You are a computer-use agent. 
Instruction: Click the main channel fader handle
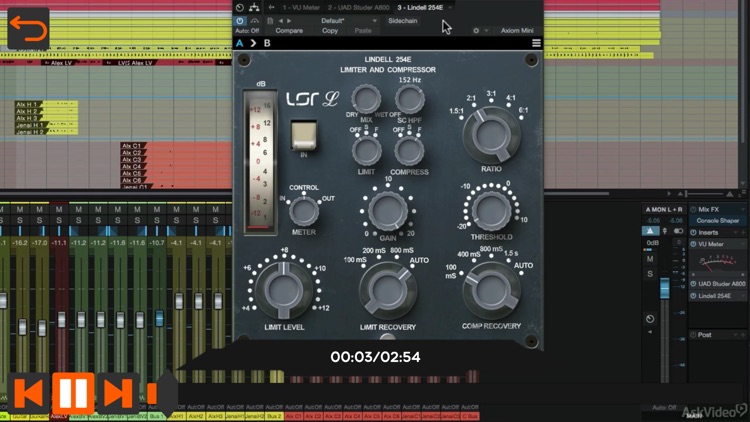click(665, 289)
